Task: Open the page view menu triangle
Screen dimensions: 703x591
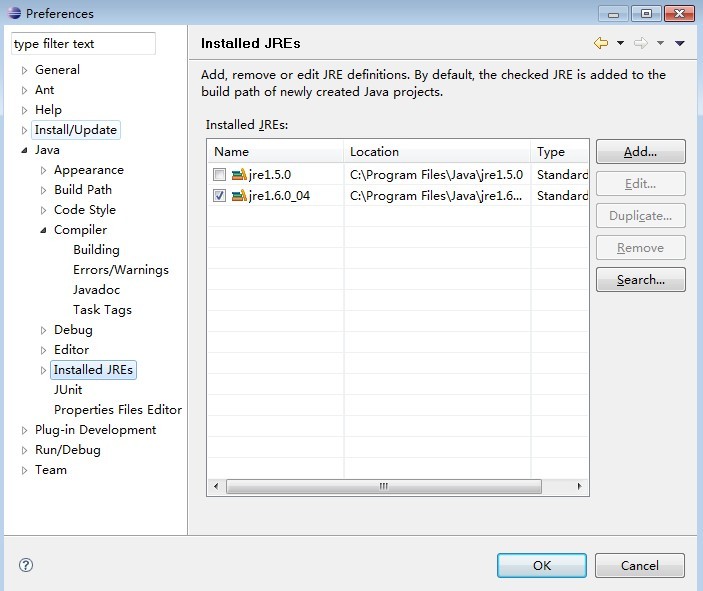Action: [x=680, y=43]
